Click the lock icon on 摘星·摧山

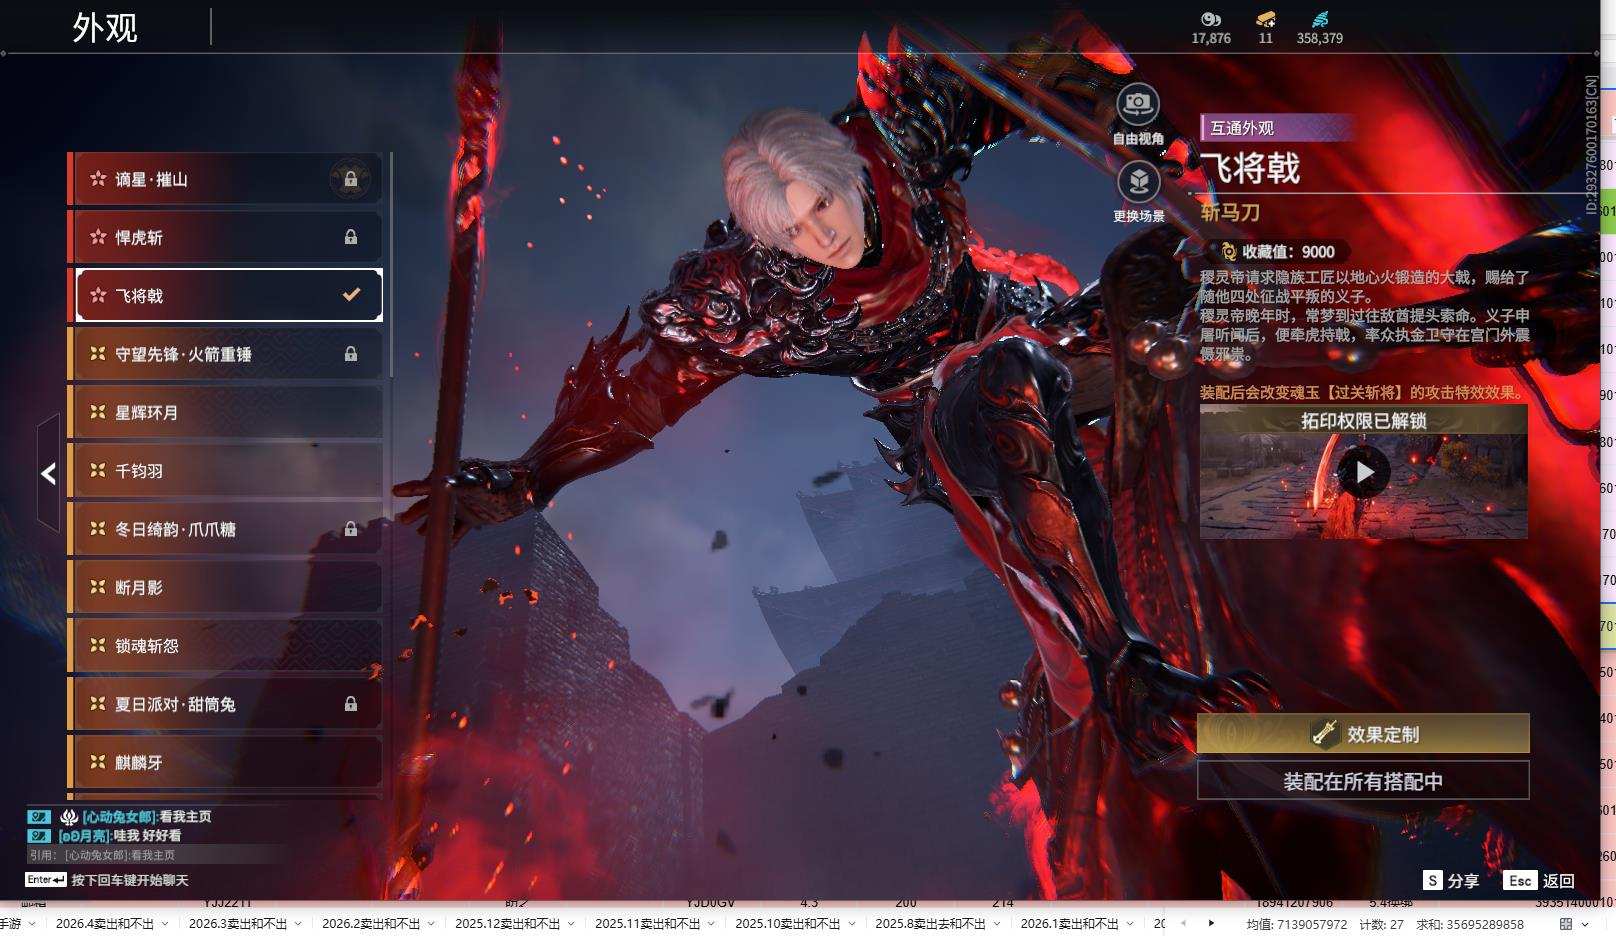351,180
